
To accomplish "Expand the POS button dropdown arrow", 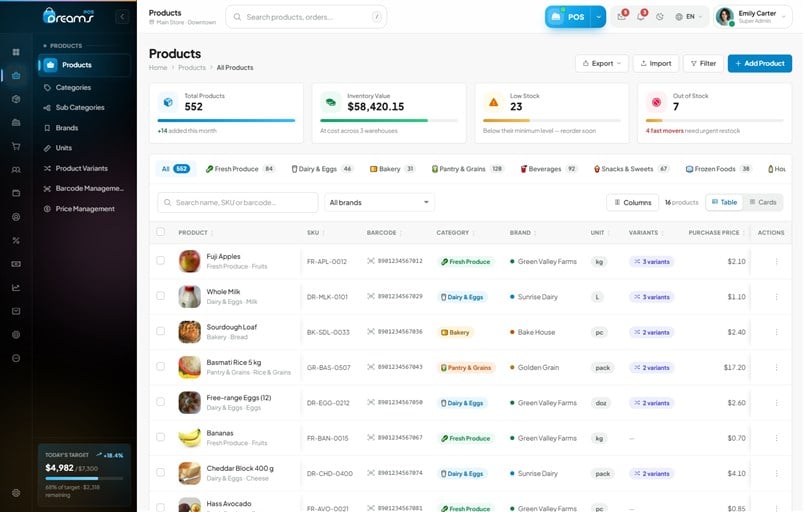I will point(598,17).
